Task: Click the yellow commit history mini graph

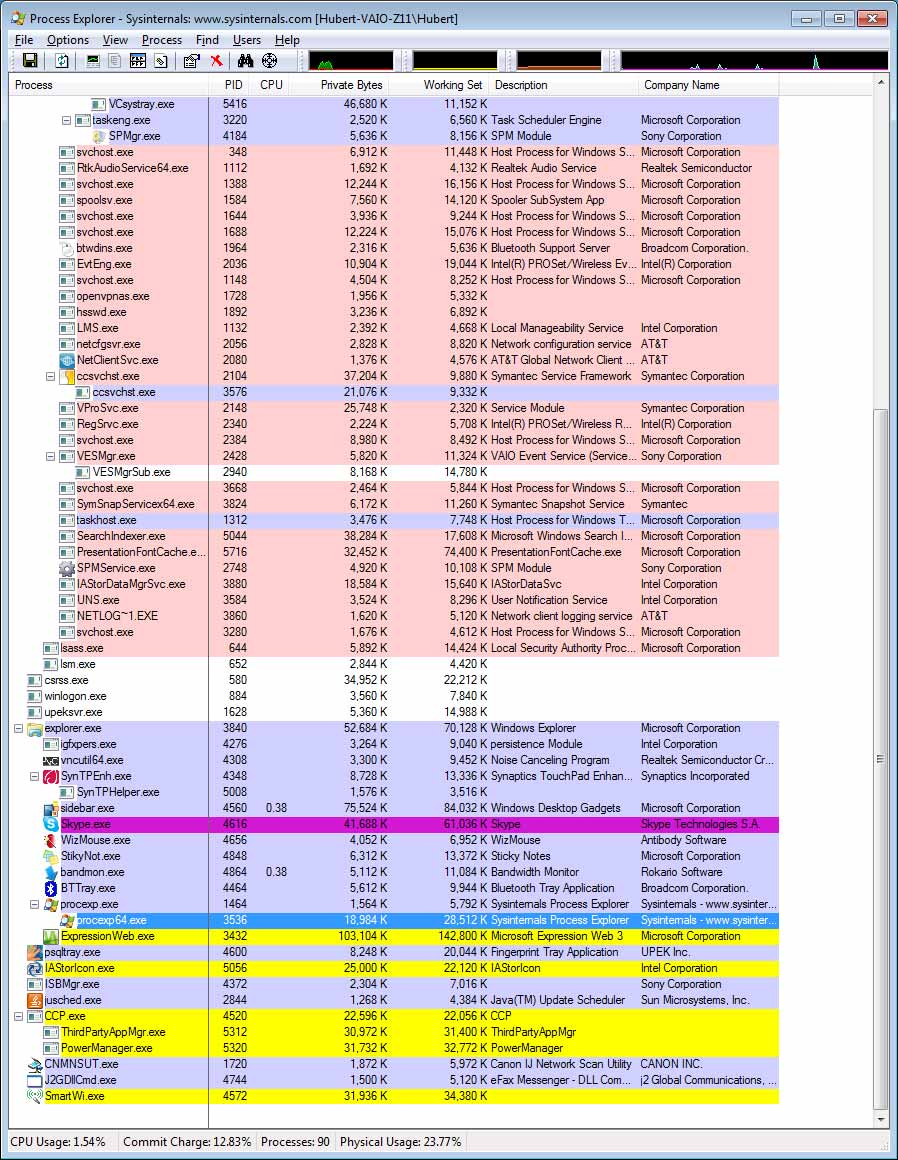Action: pyautogui.click(x=455, y=61)
